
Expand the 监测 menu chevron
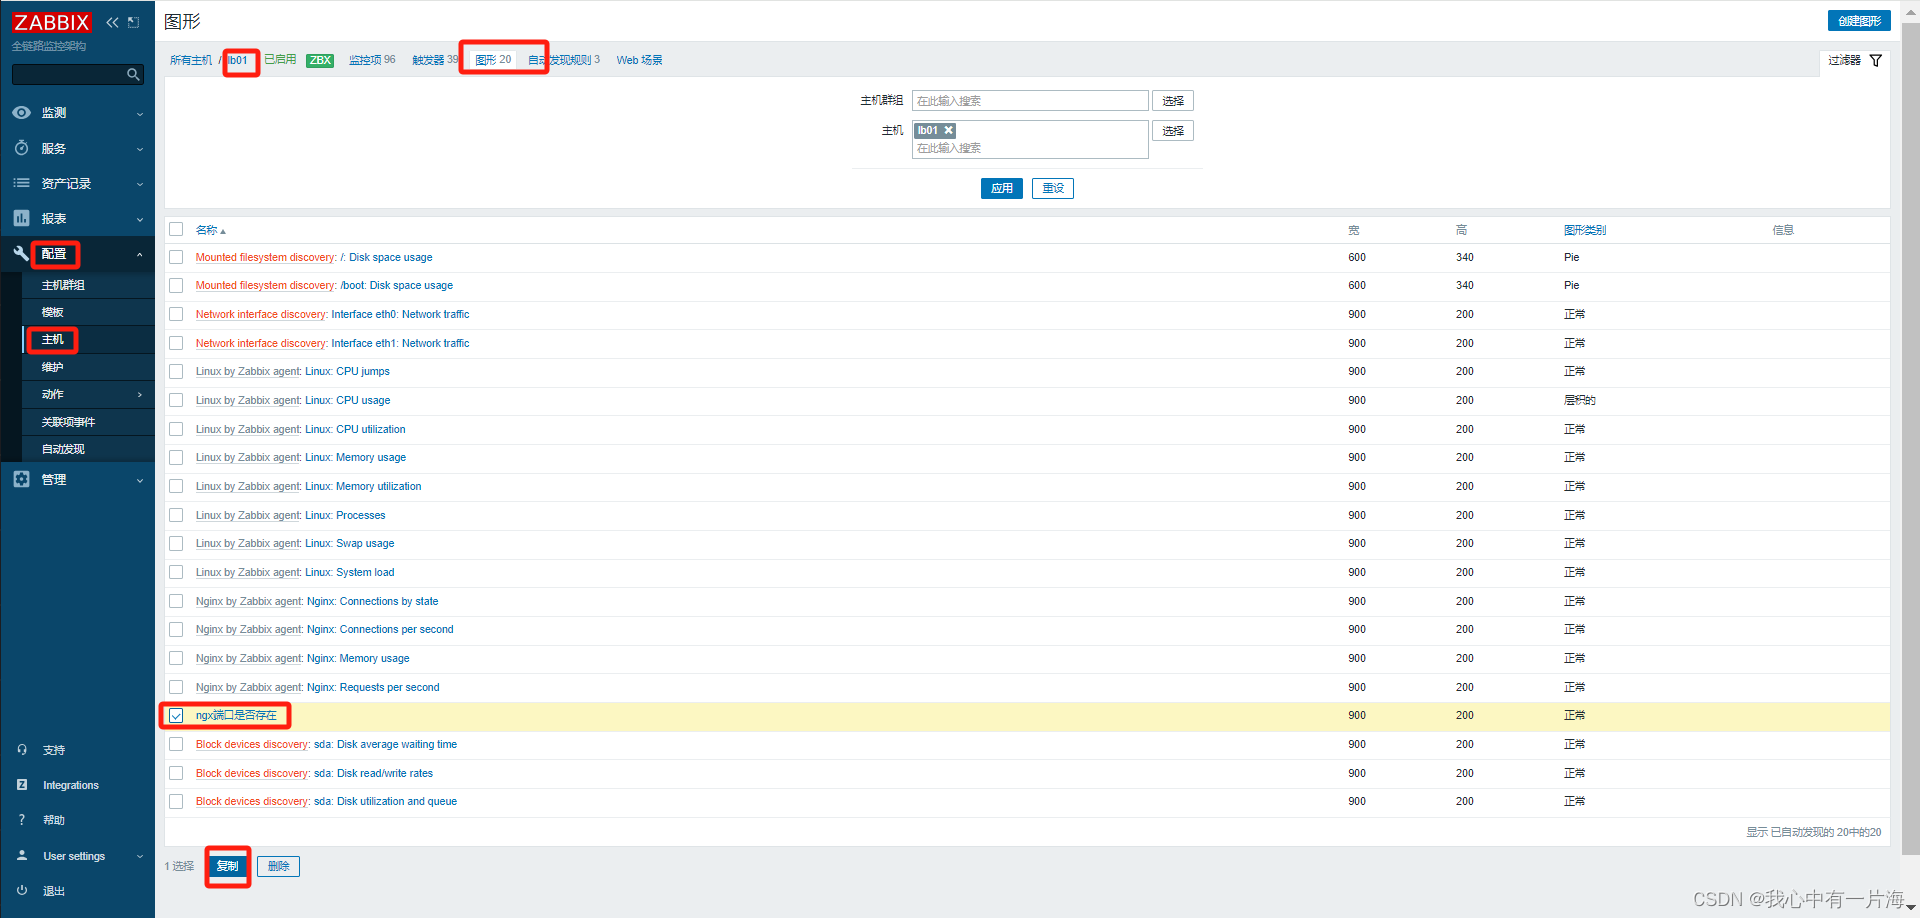click(139, 114)
